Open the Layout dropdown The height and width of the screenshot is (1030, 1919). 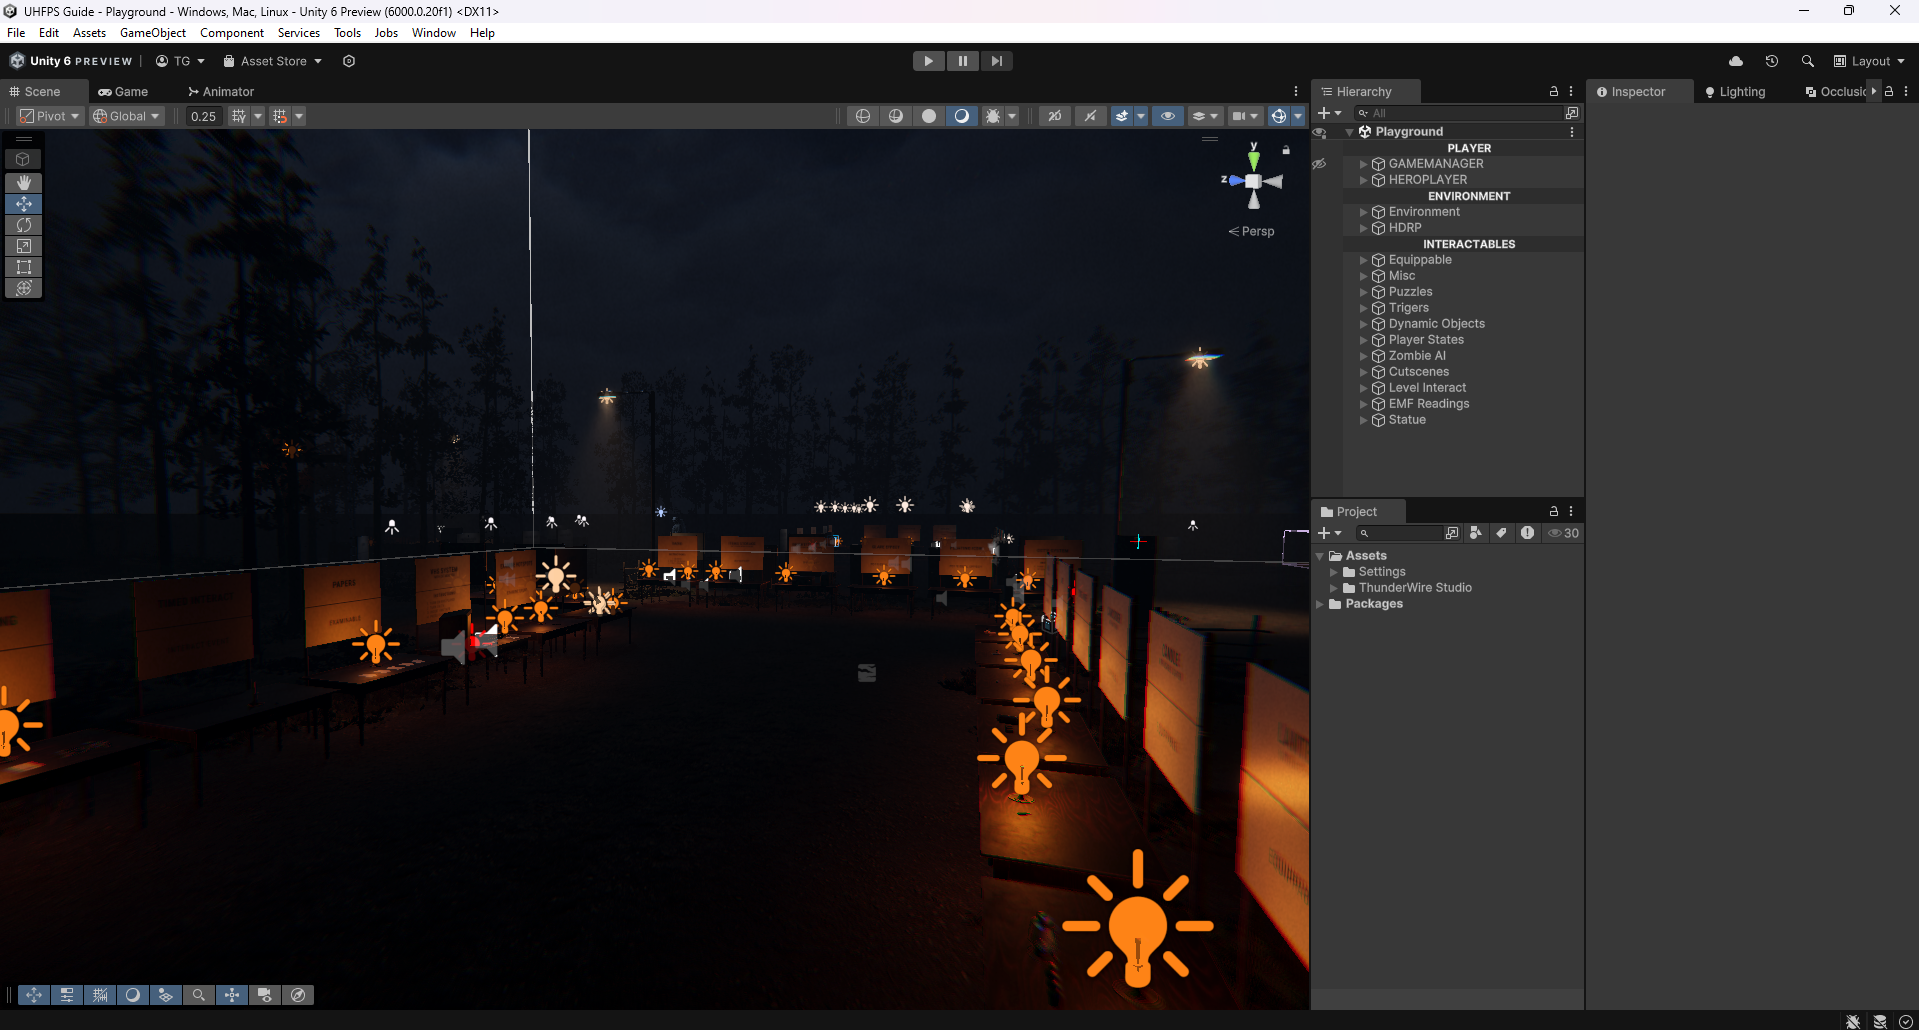[x=1869, y=61]
